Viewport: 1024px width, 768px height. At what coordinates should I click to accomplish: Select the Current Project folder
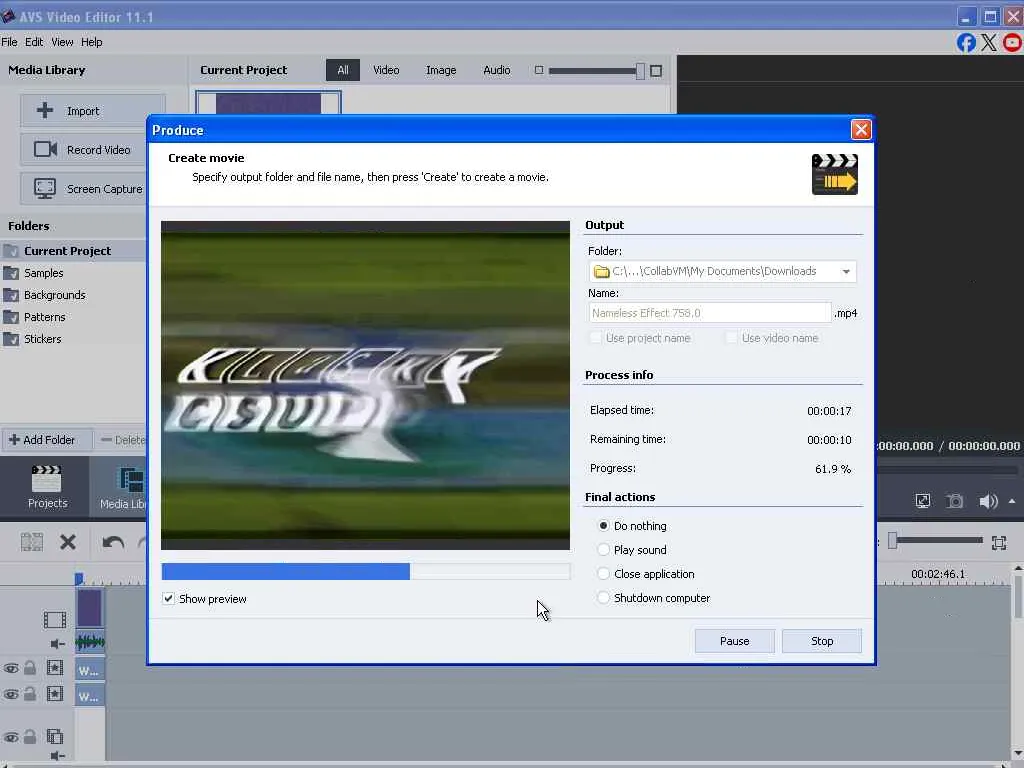point(67,251)
